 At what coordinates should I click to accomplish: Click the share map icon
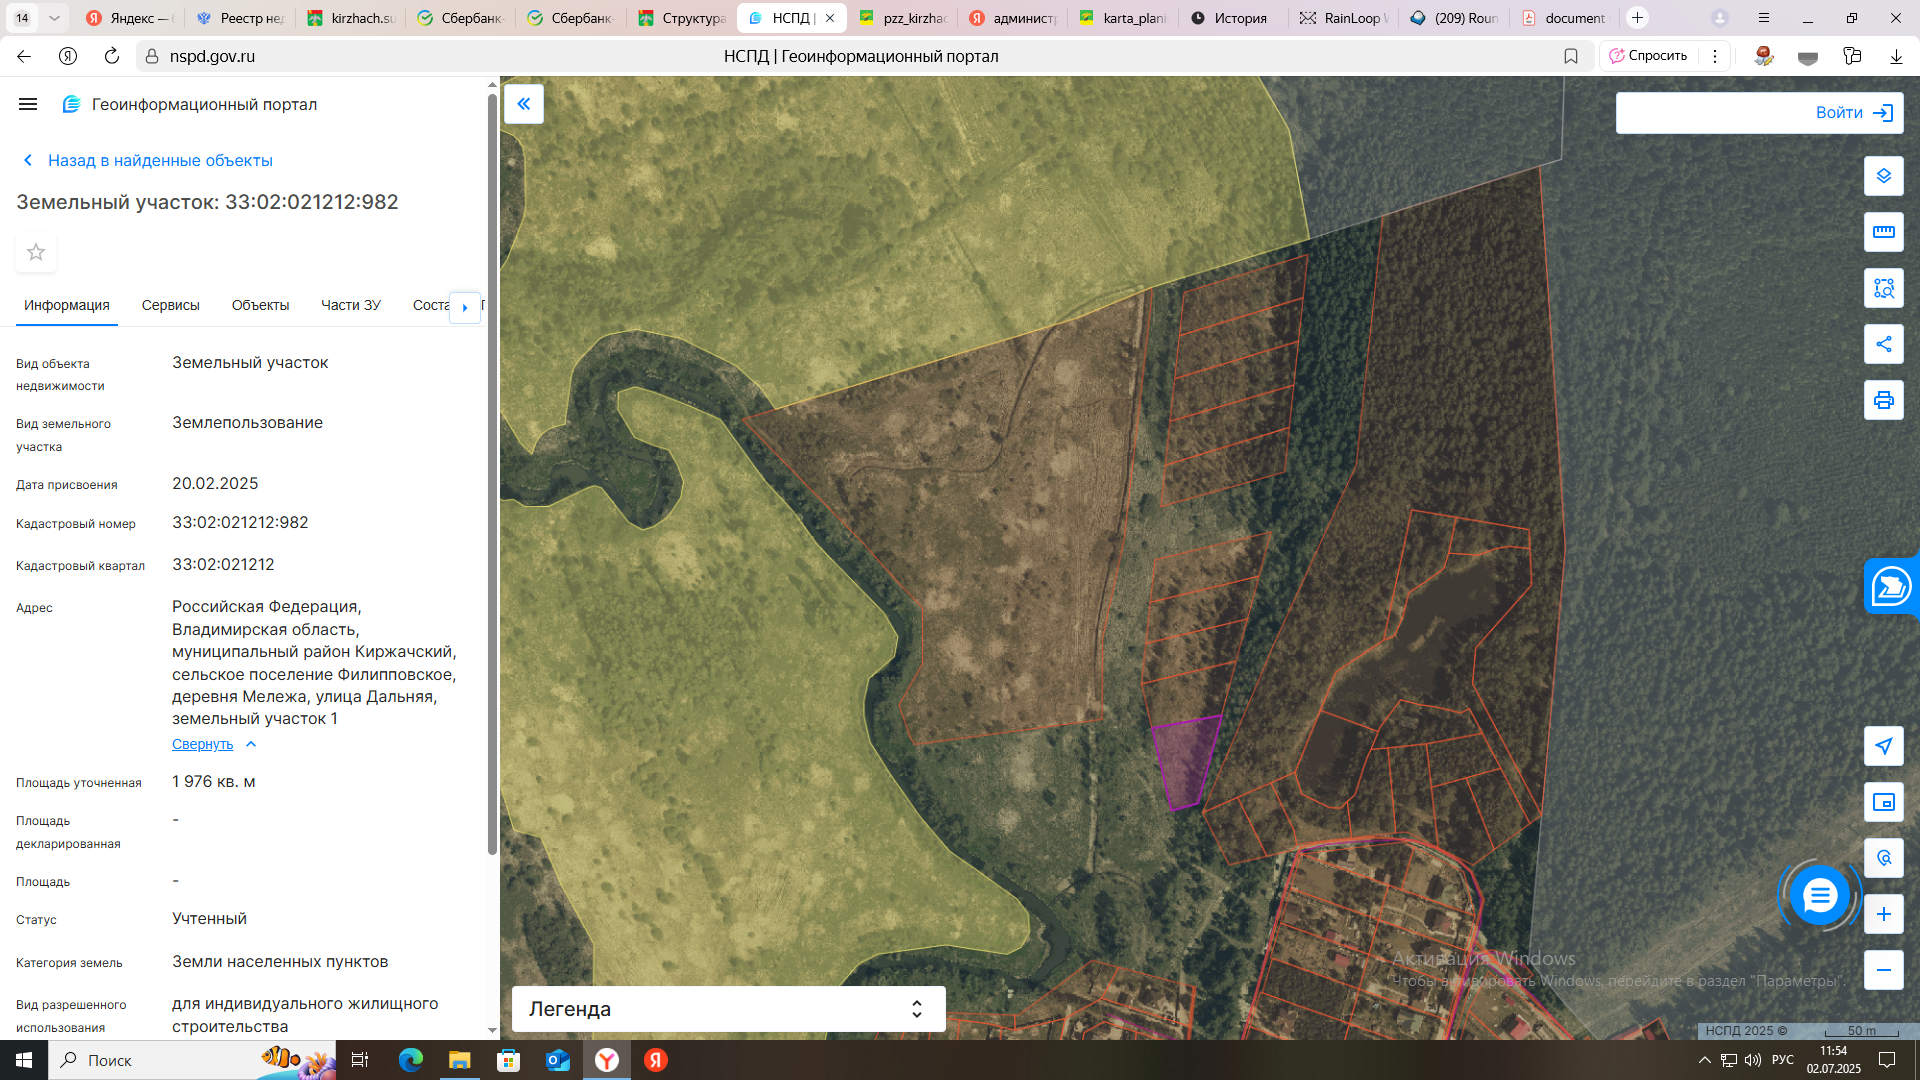coord(1883,344)
